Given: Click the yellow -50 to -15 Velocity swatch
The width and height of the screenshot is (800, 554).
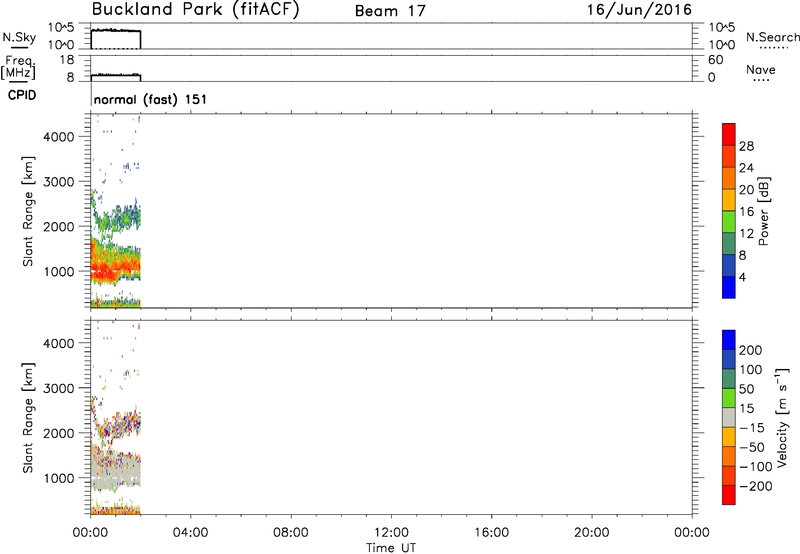Looking at the screenshot, I should click(x=729, y=437).
